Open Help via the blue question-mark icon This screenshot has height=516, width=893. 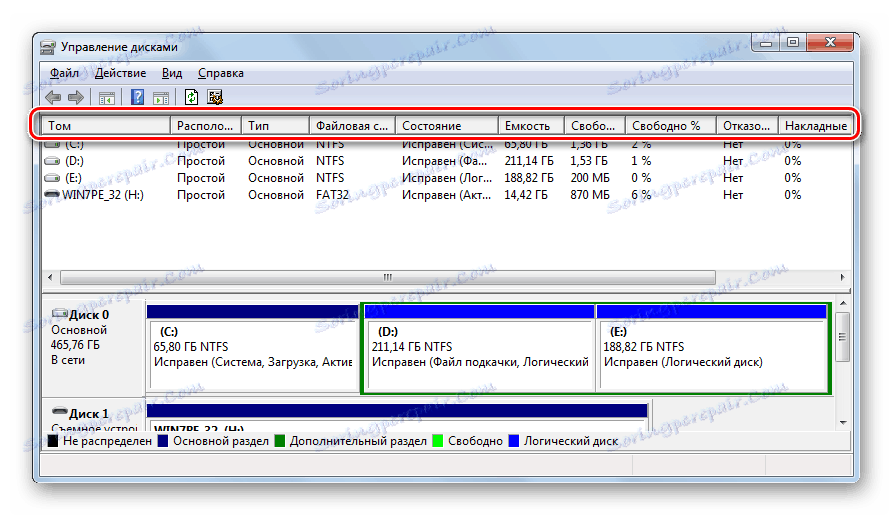pos(137,97)
